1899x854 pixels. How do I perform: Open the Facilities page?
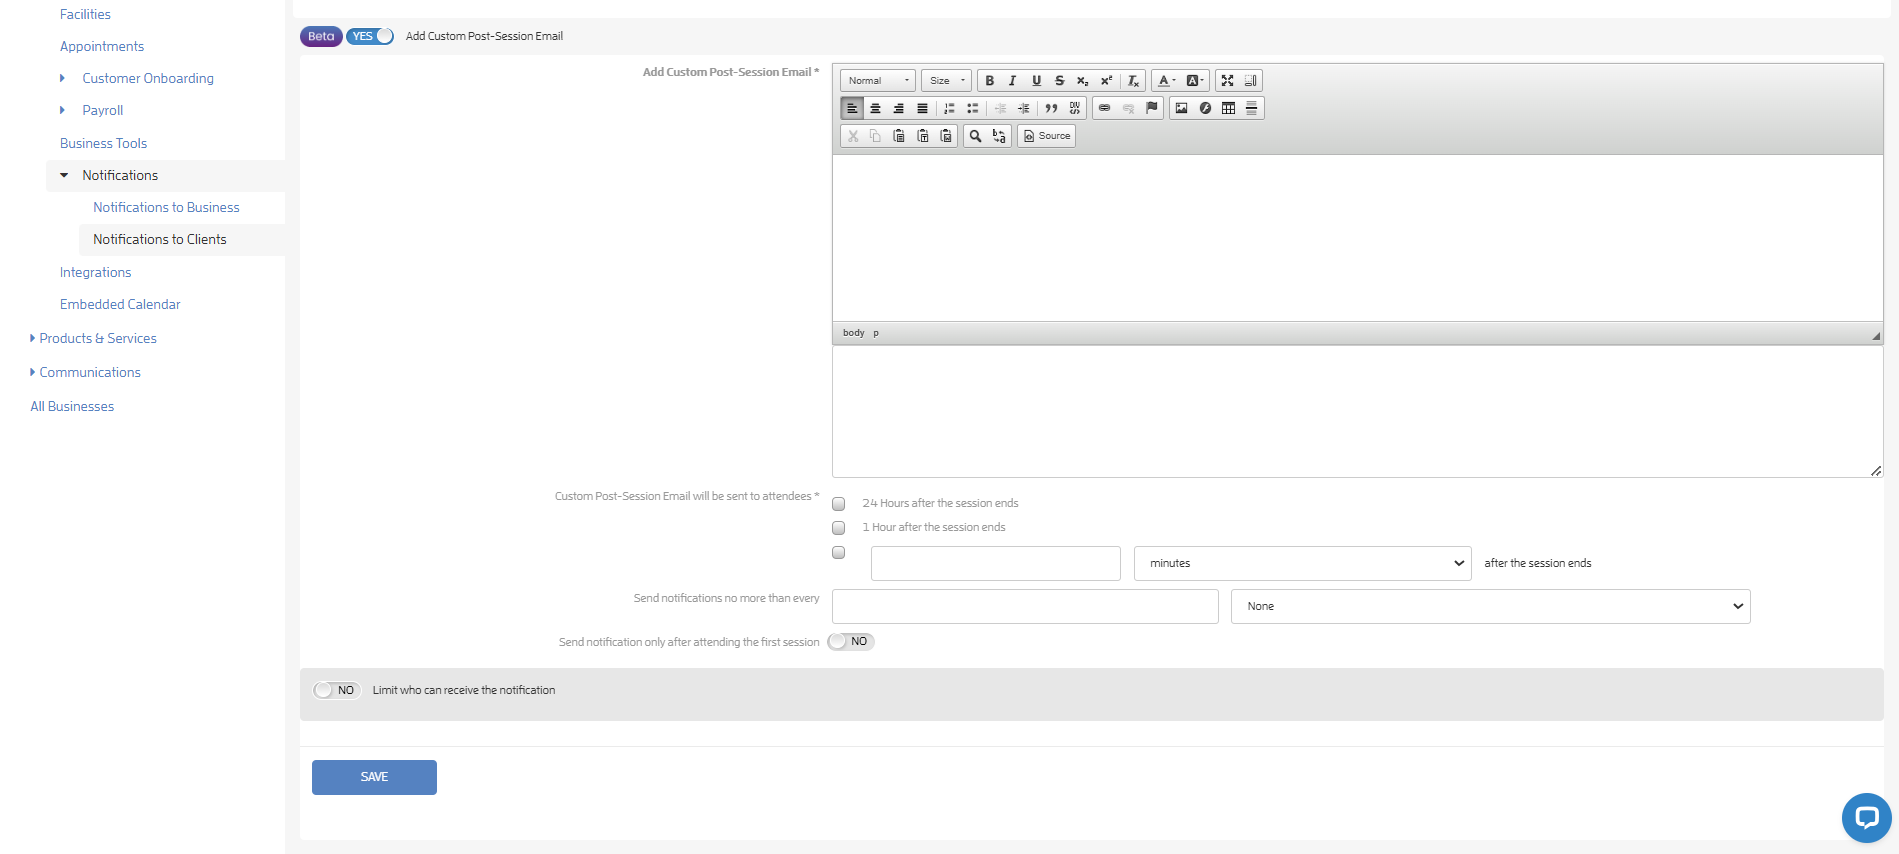[85, 15]
